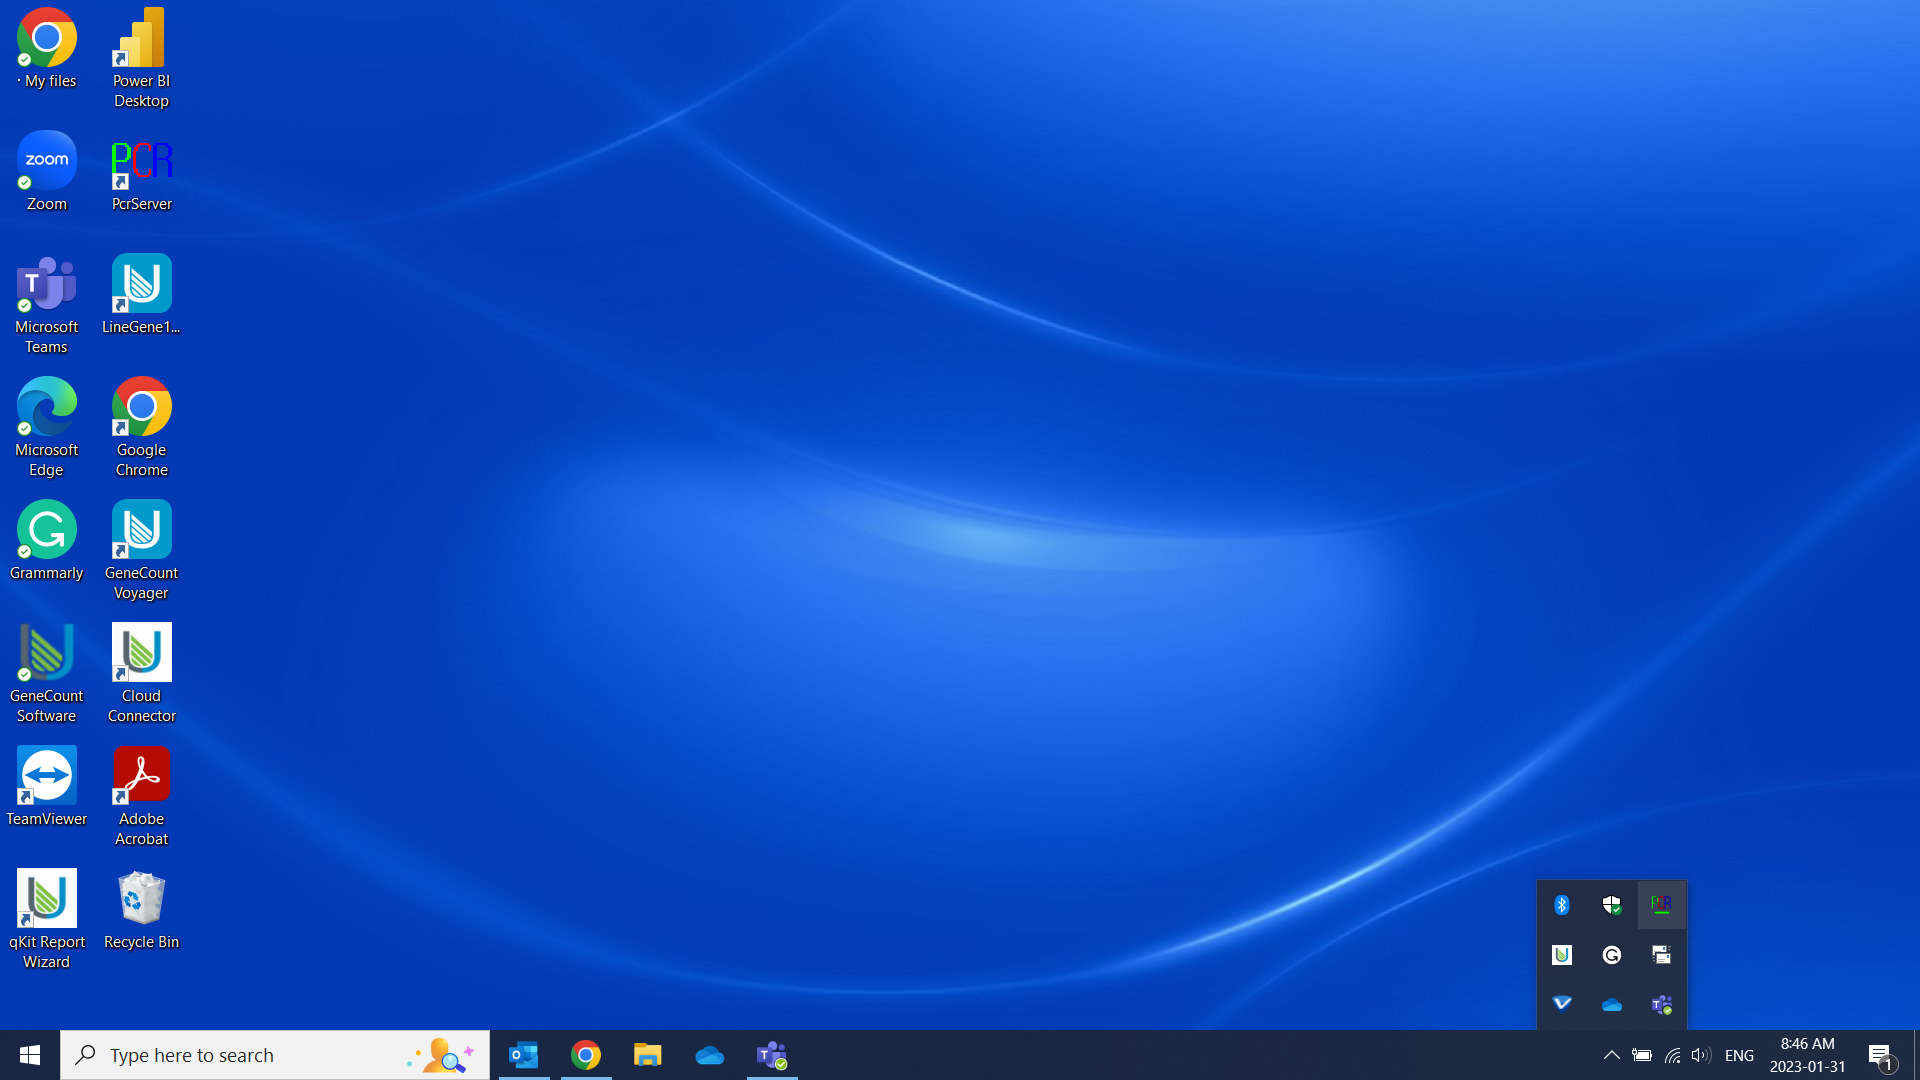
Task: Switch to Teams in the taskbar
Action: coord(772,1055)
